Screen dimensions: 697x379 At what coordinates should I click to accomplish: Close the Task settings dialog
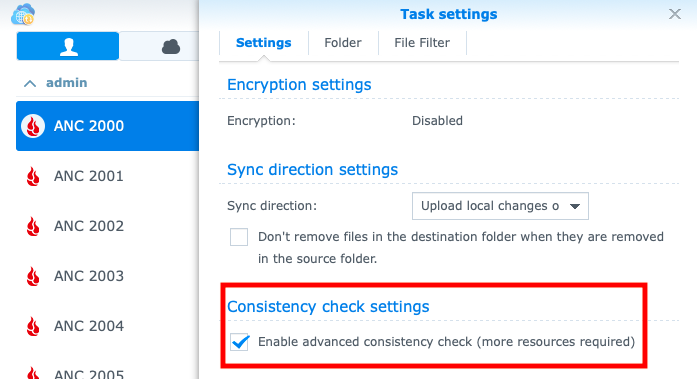[x=675, y=14]
